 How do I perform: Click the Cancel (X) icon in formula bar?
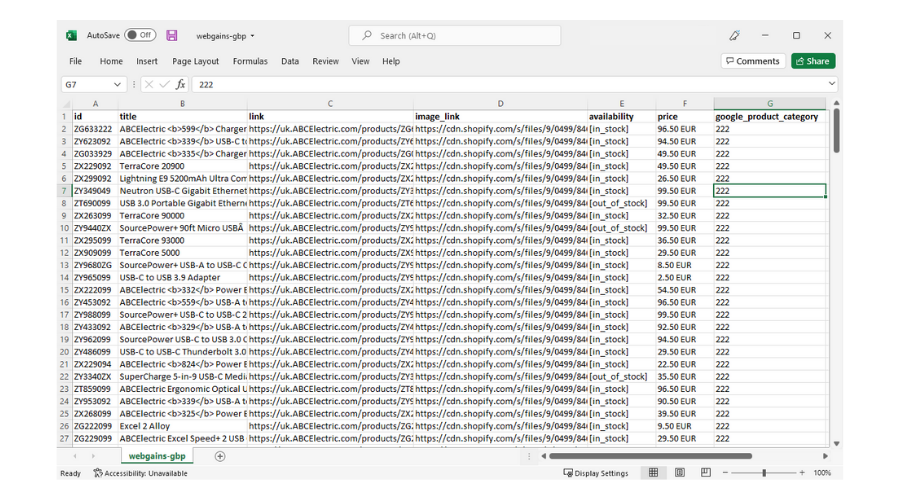point(149,84)
